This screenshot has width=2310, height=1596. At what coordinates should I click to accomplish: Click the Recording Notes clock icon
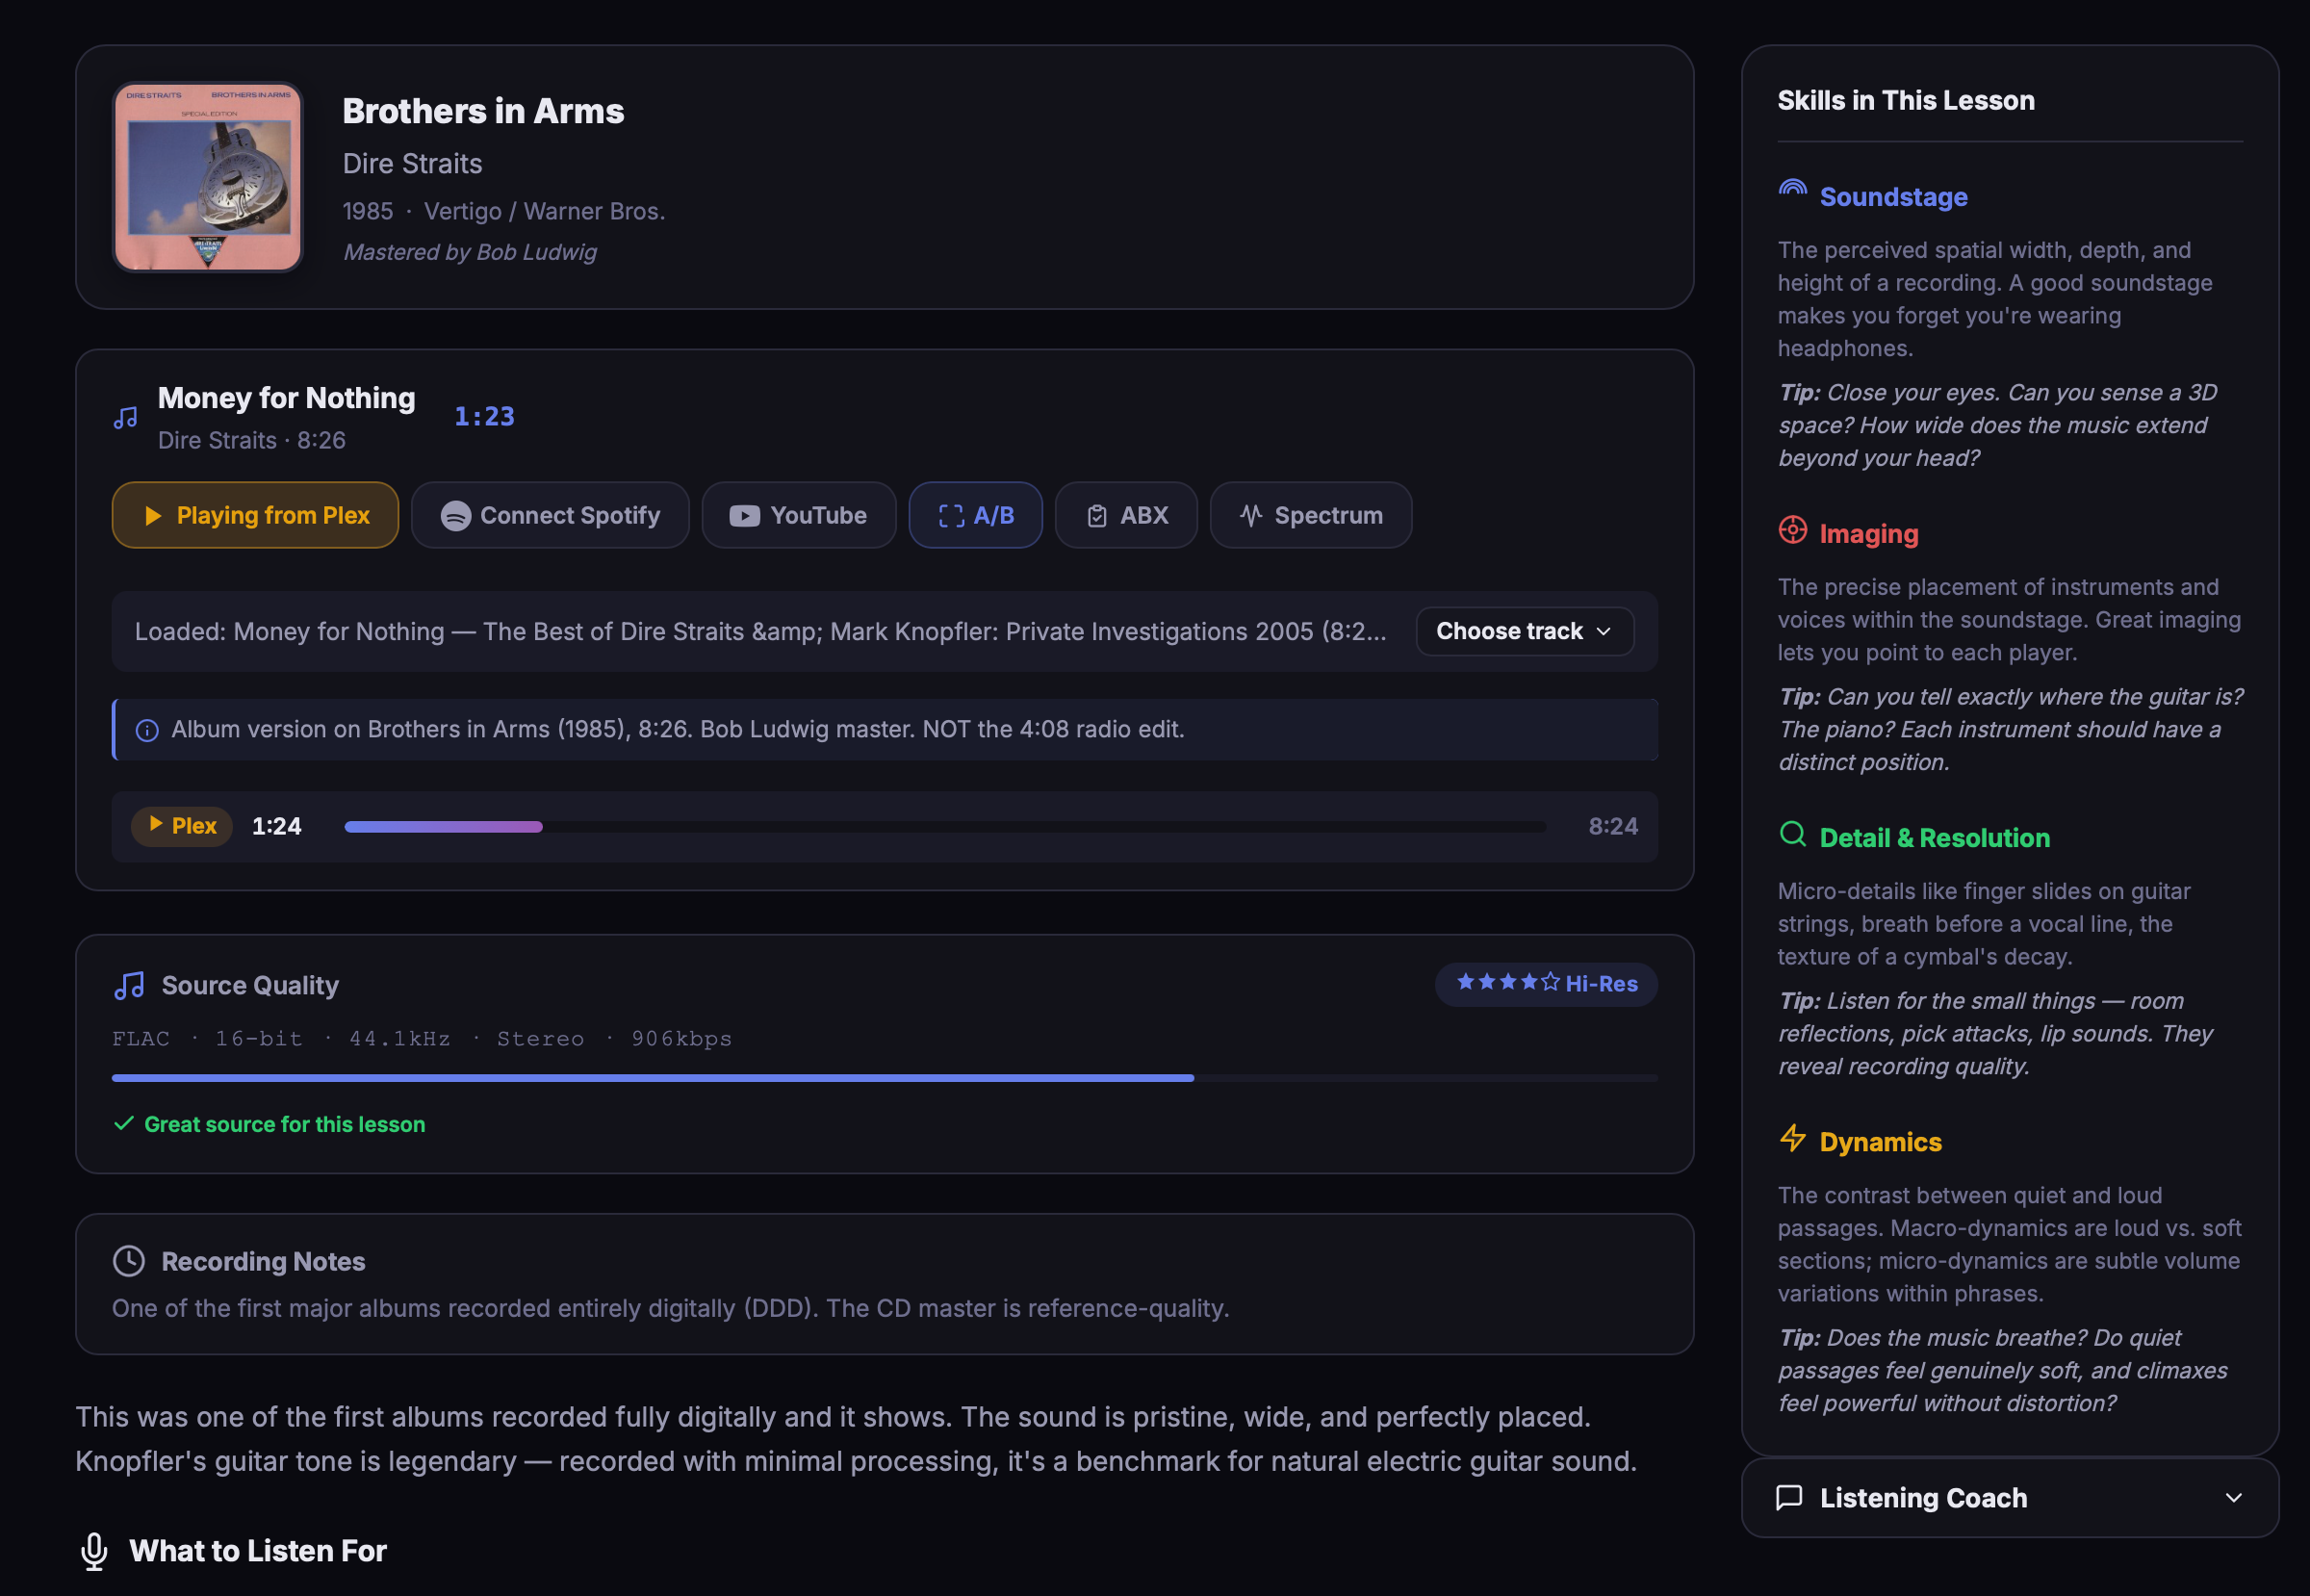pos(129,1262)
